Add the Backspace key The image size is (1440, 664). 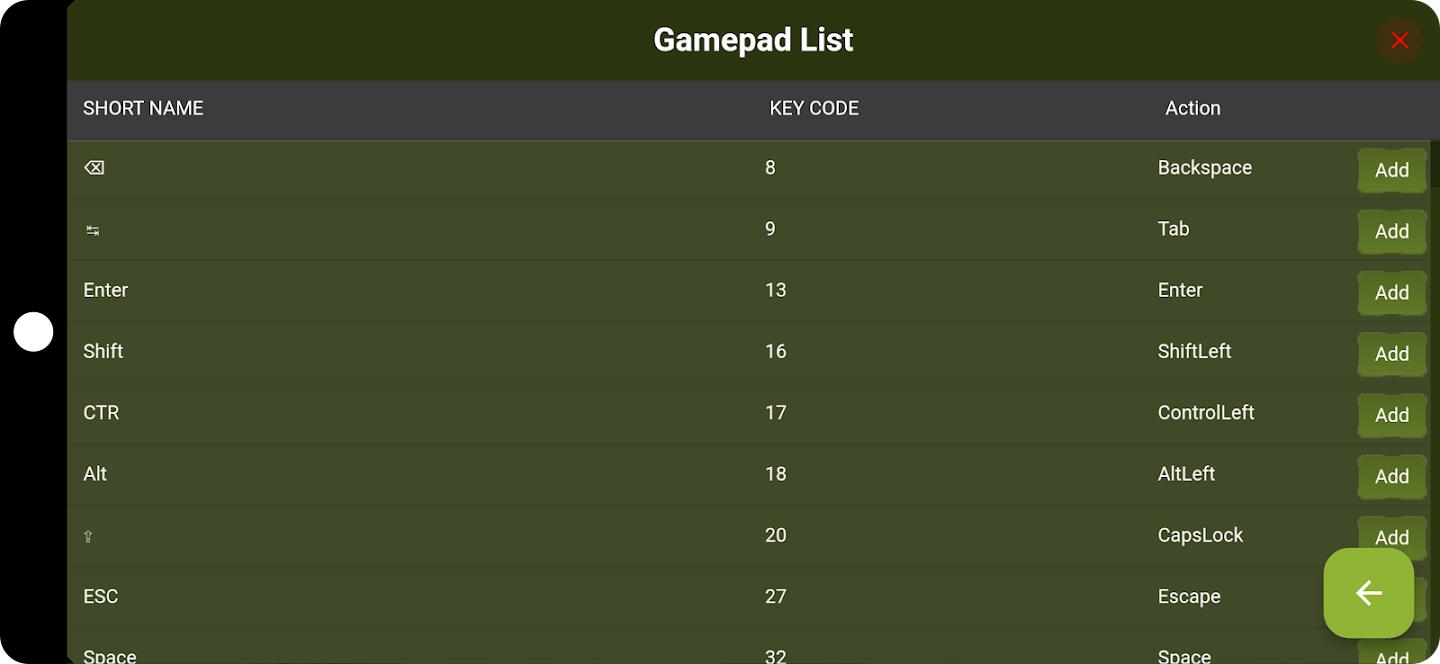[1391, 170]
